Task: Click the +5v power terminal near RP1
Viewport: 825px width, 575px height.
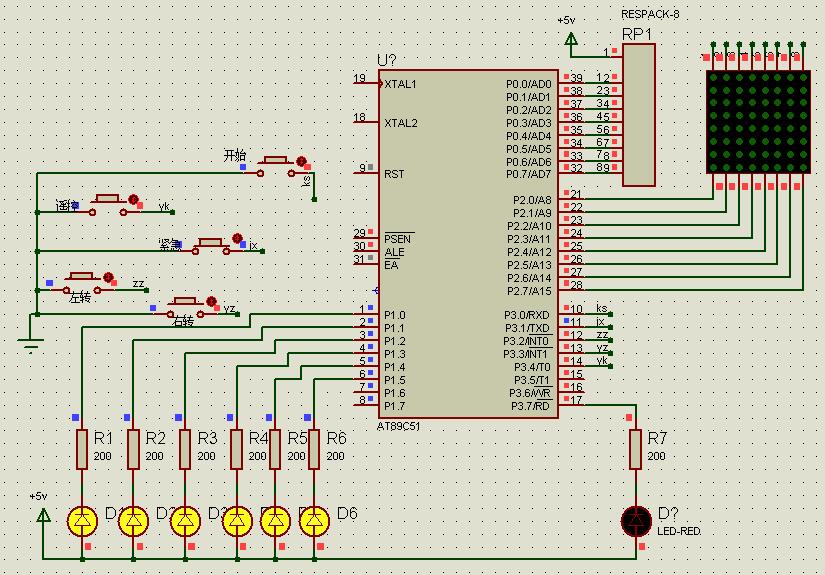Action: (571, 38)
